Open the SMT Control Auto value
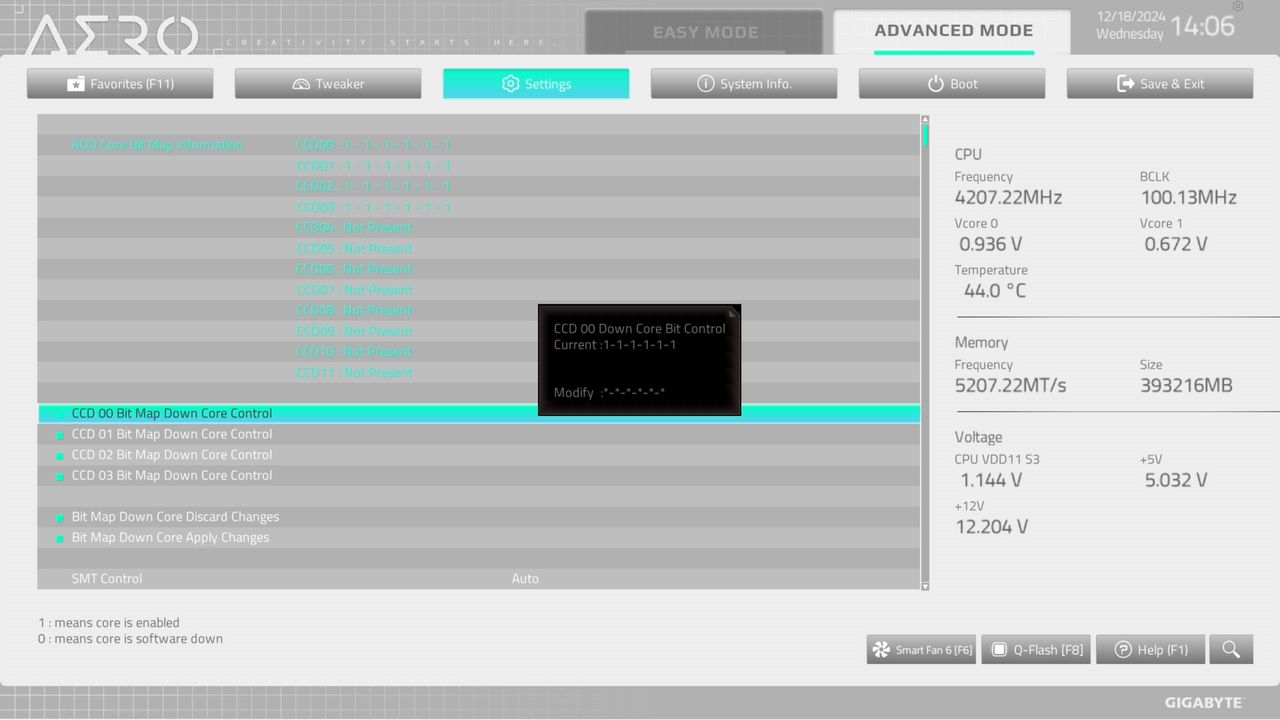Image resolution: width=1280 pixels, height=720 pixels. pos(525,579)
